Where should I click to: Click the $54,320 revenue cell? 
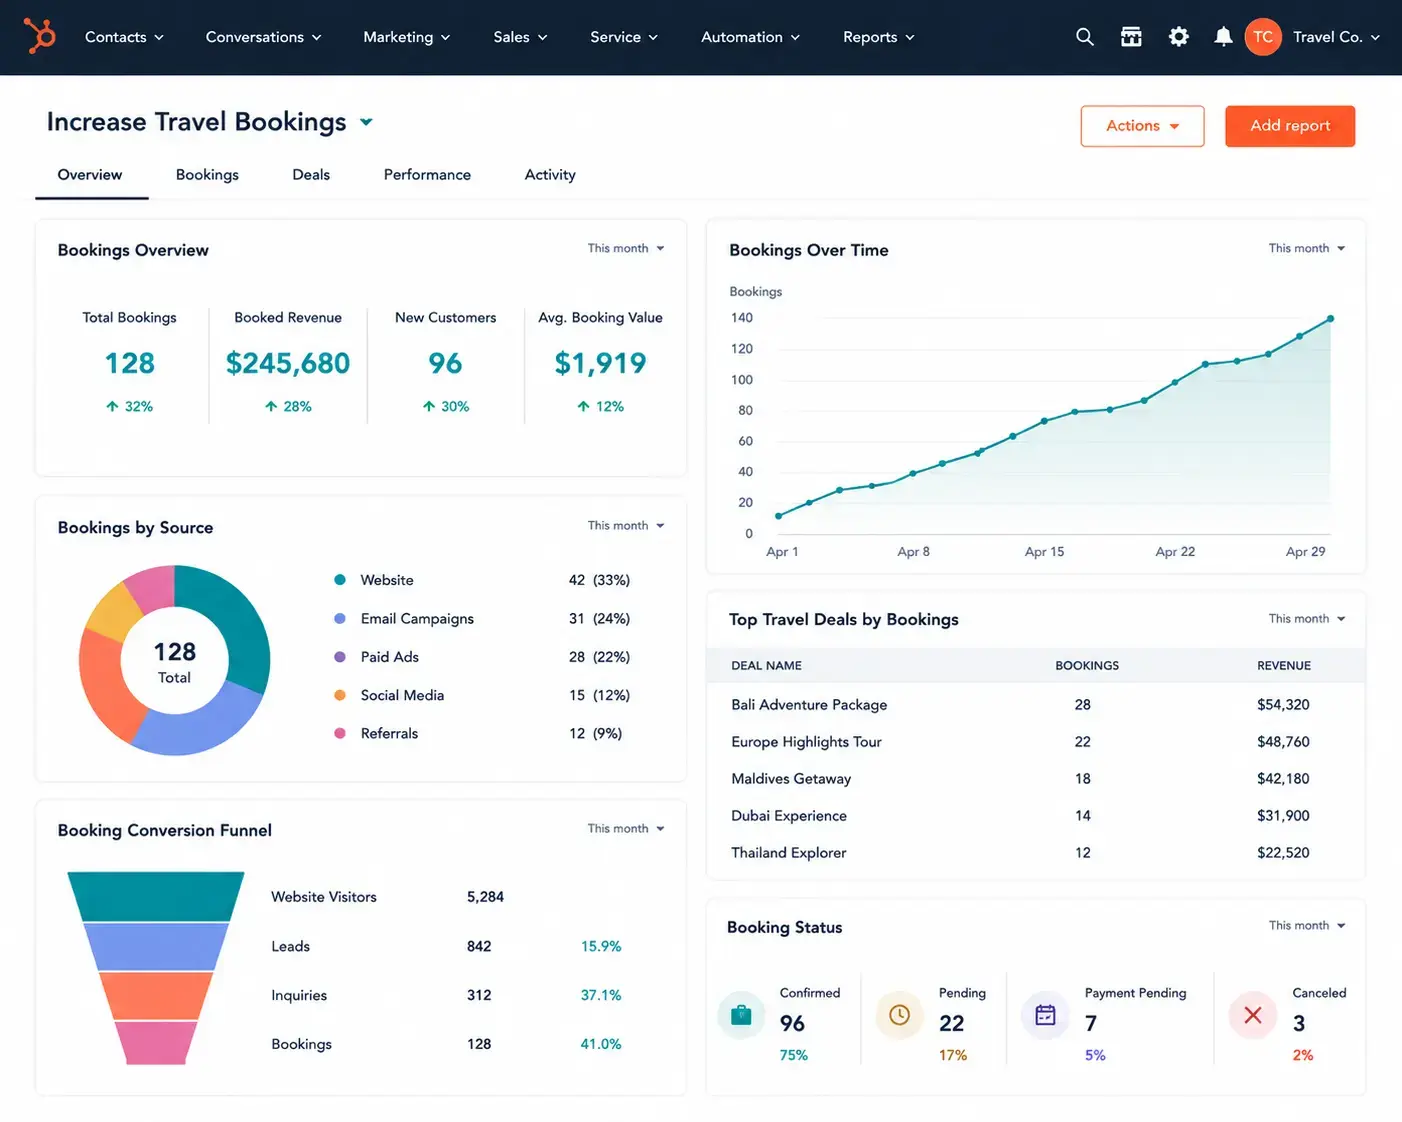point(1283,705)
